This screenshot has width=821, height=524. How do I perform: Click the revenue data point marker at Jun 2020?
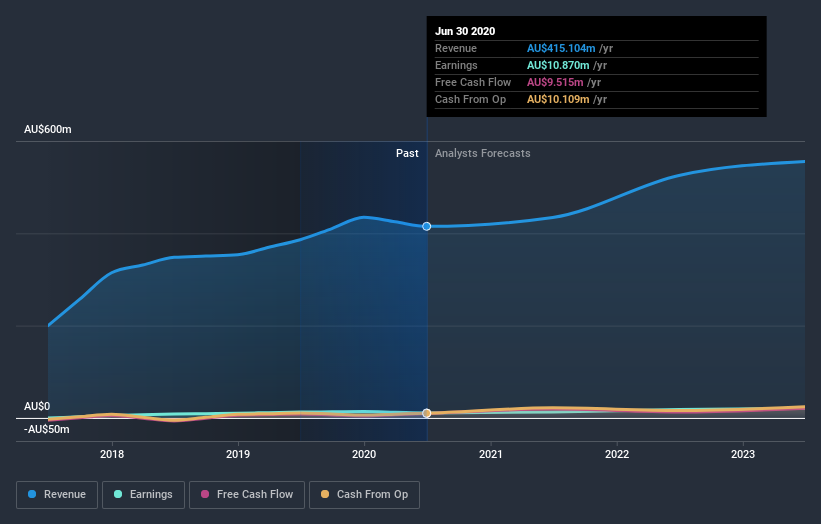tap(427, 226)
